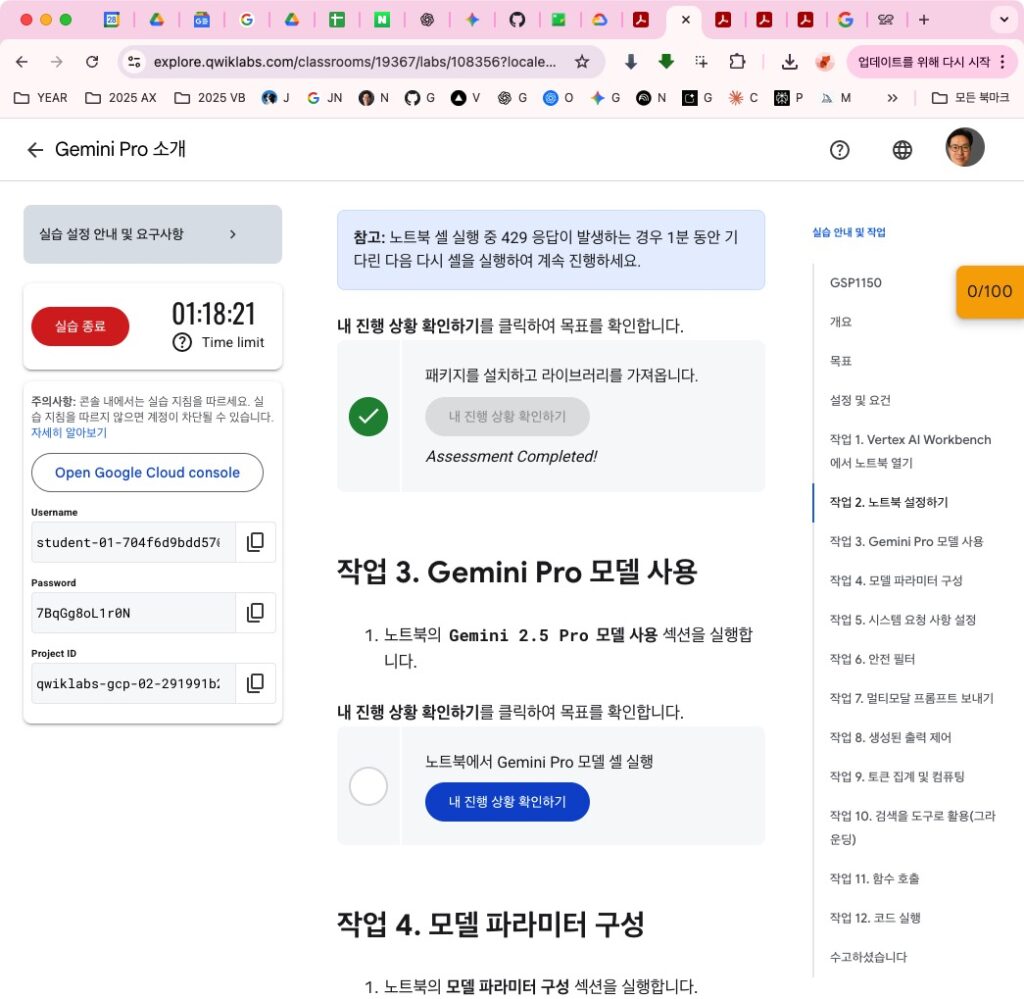Click the green completed checkmark indicator
Image resolution: width=1024 pixels, height=999 pixels.
(368, 416)
